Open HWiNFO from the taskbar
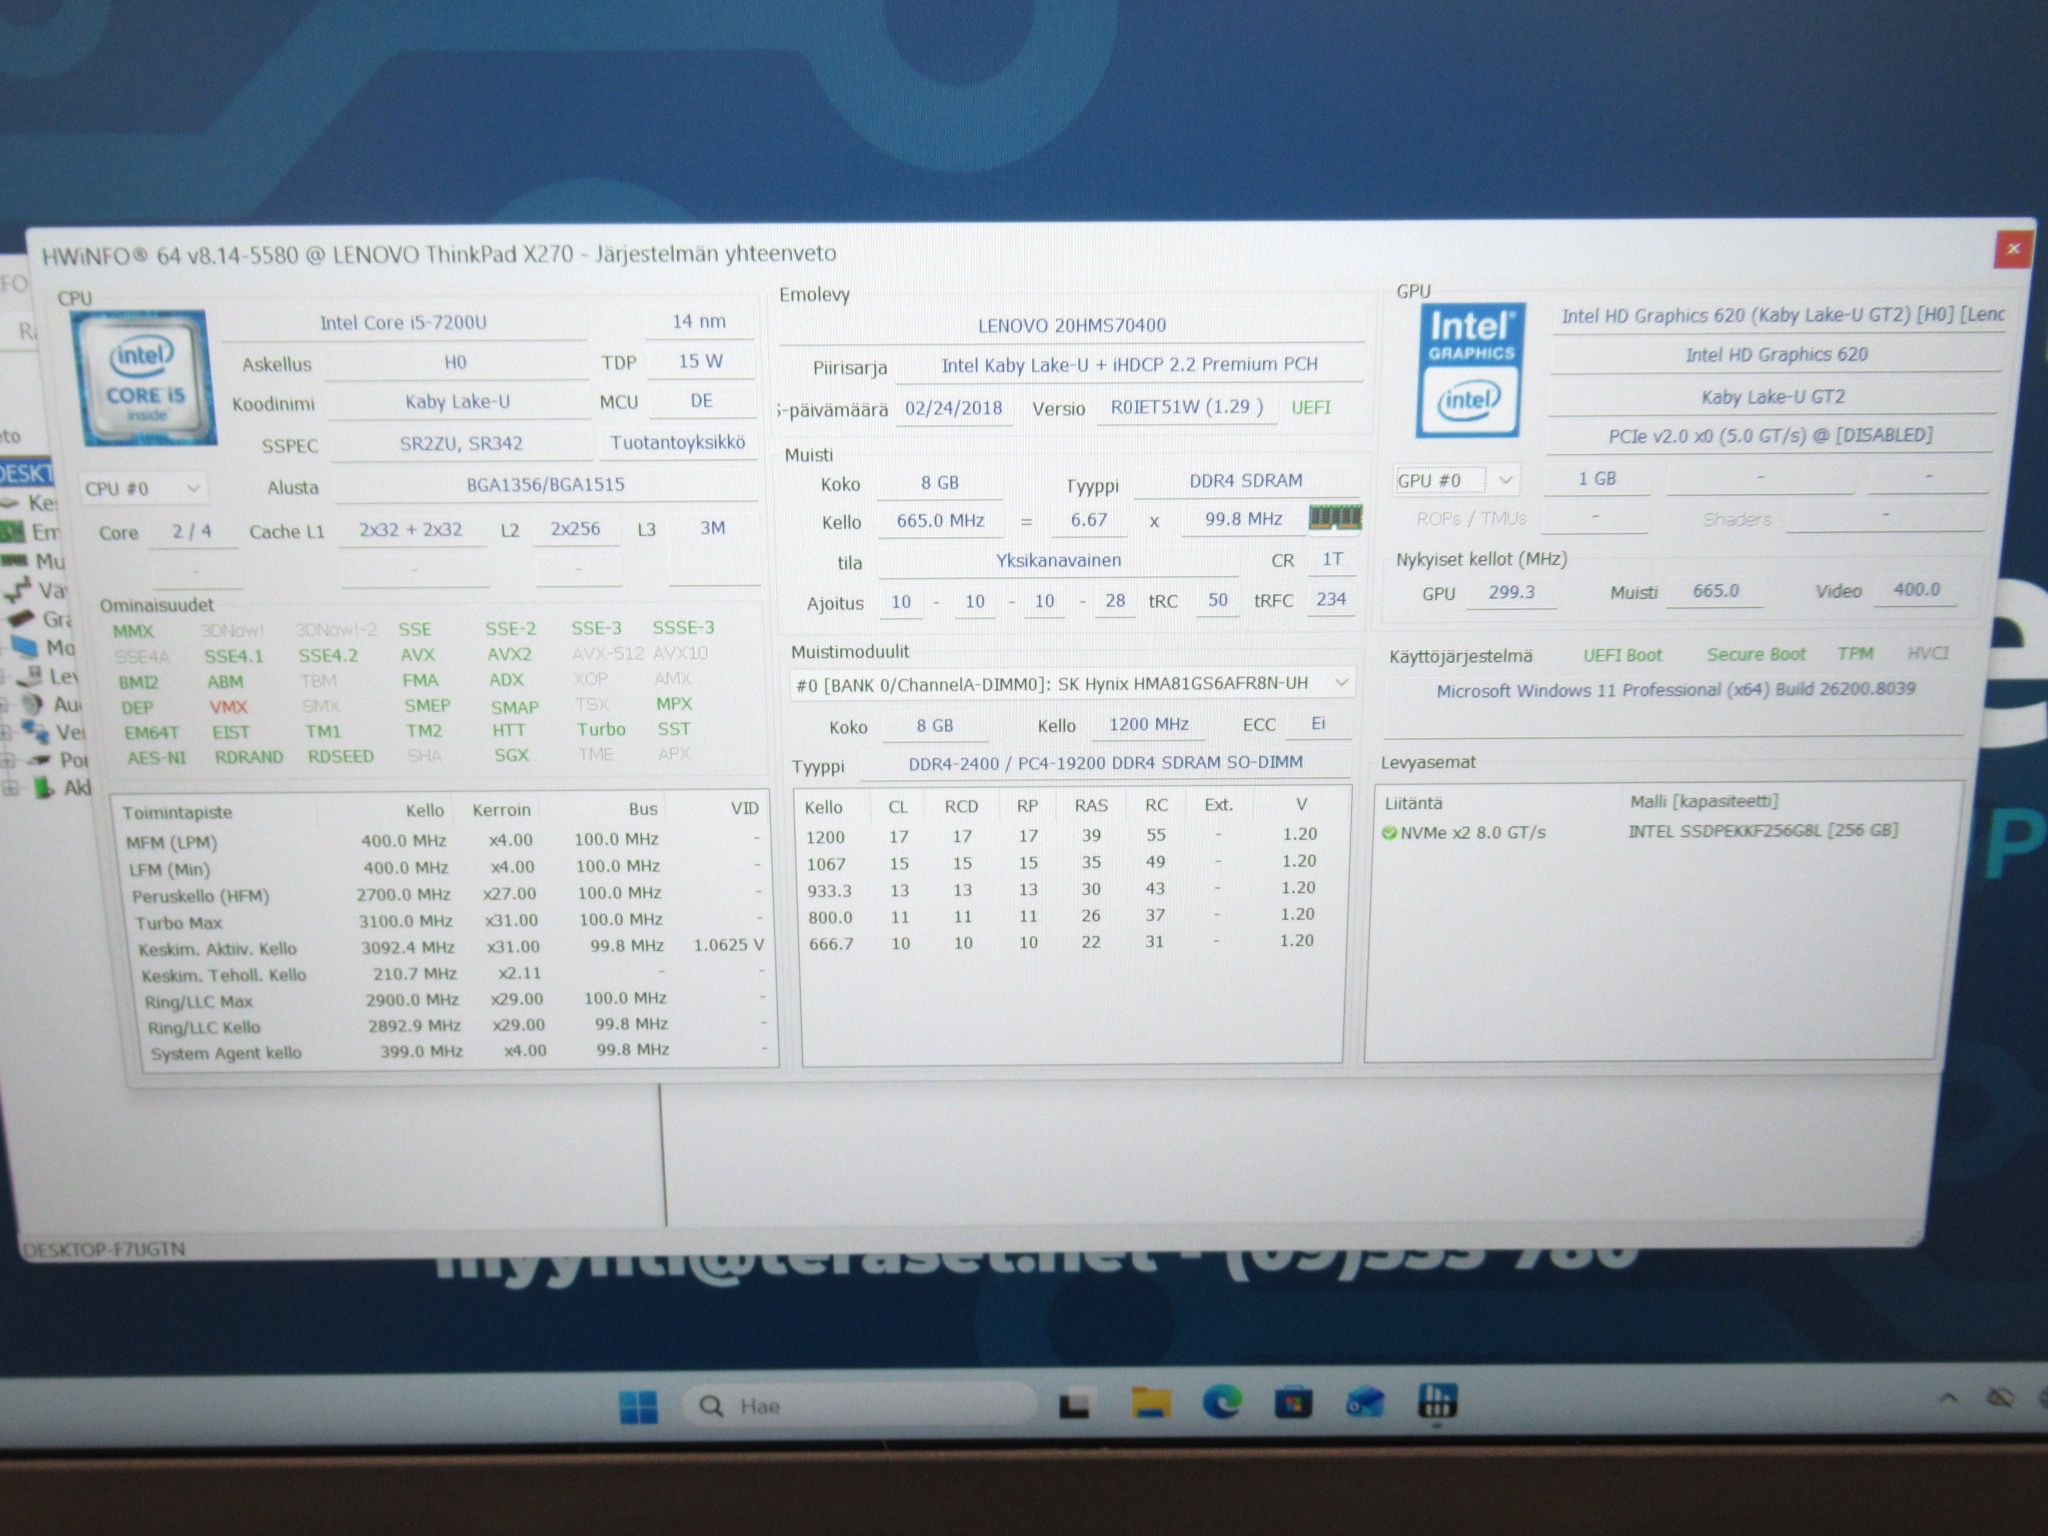This screenshot has width=2048, height=1536. point(1436,1404)
